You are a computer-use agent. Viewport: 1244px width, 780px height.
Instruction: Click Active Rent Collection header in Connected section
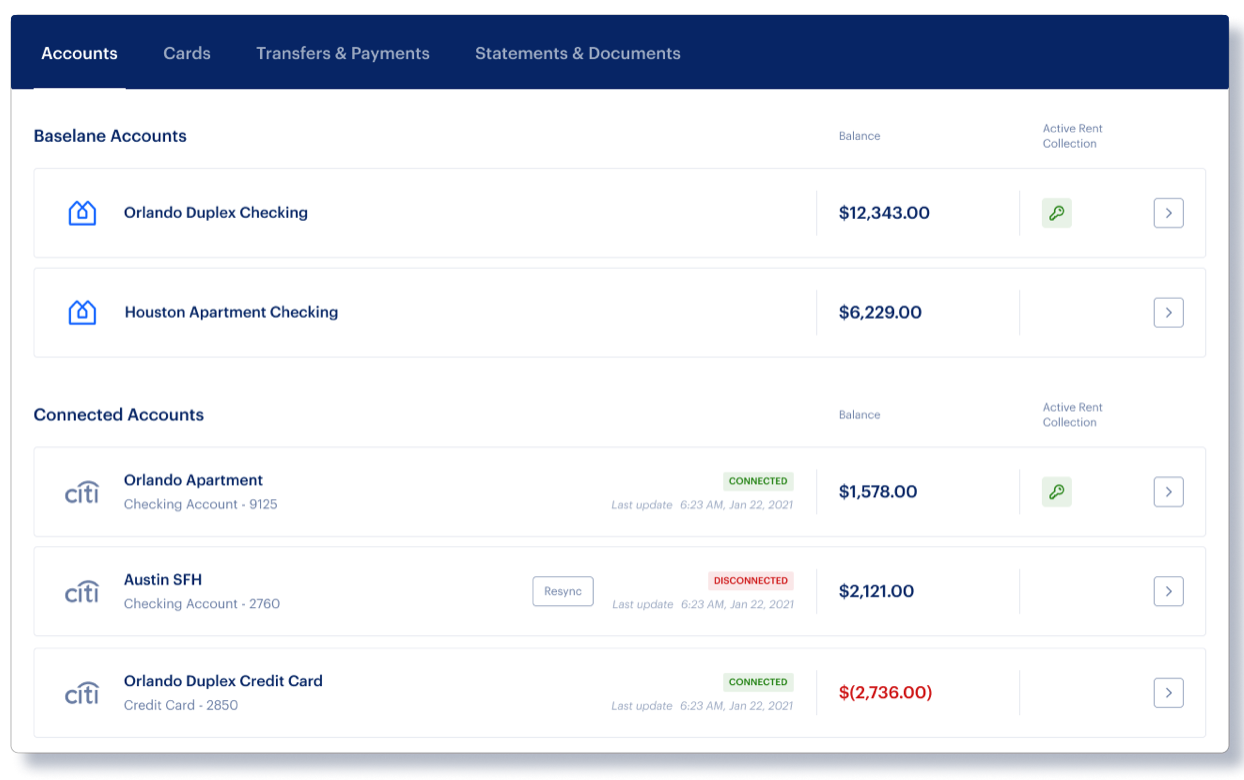pyautogui.click(x=1072, y=415)
